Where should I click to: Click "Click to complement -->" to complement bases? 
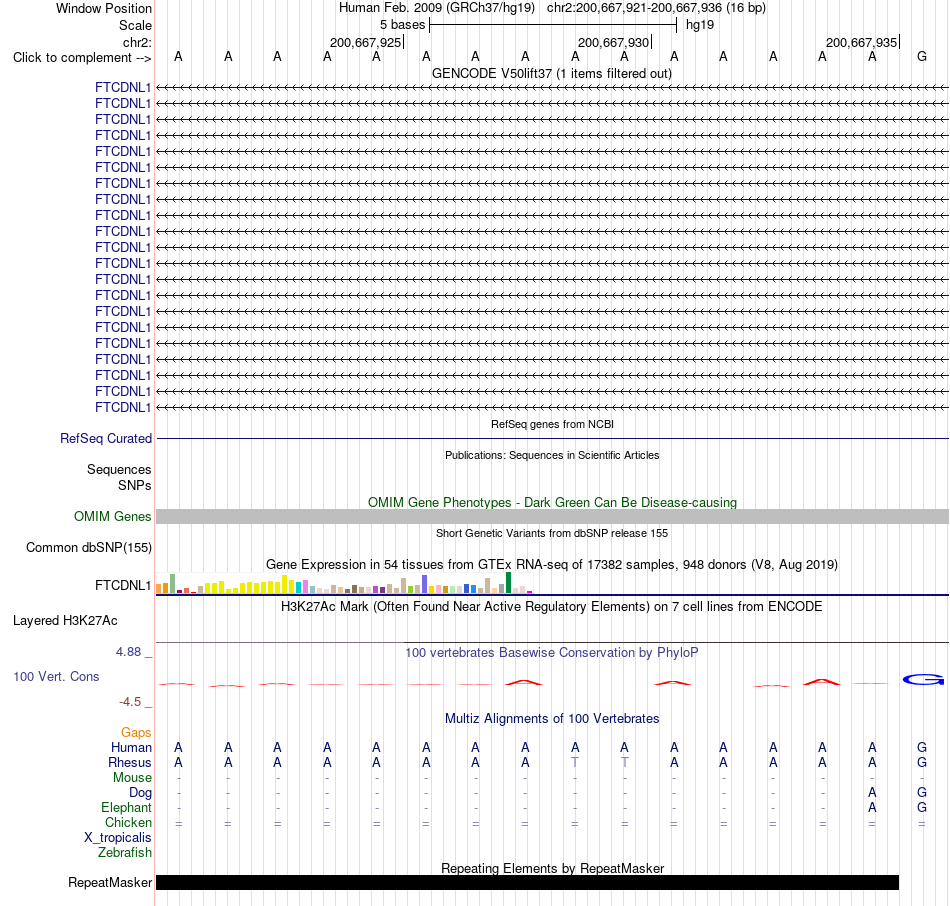pos(82,58)
